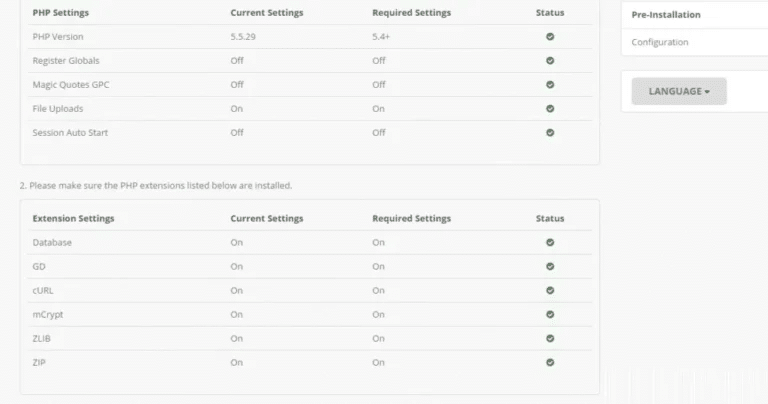Open the LANGUAGE dropdown button
The height and width of the screenshot is (404, 768).
pos(679,91)
